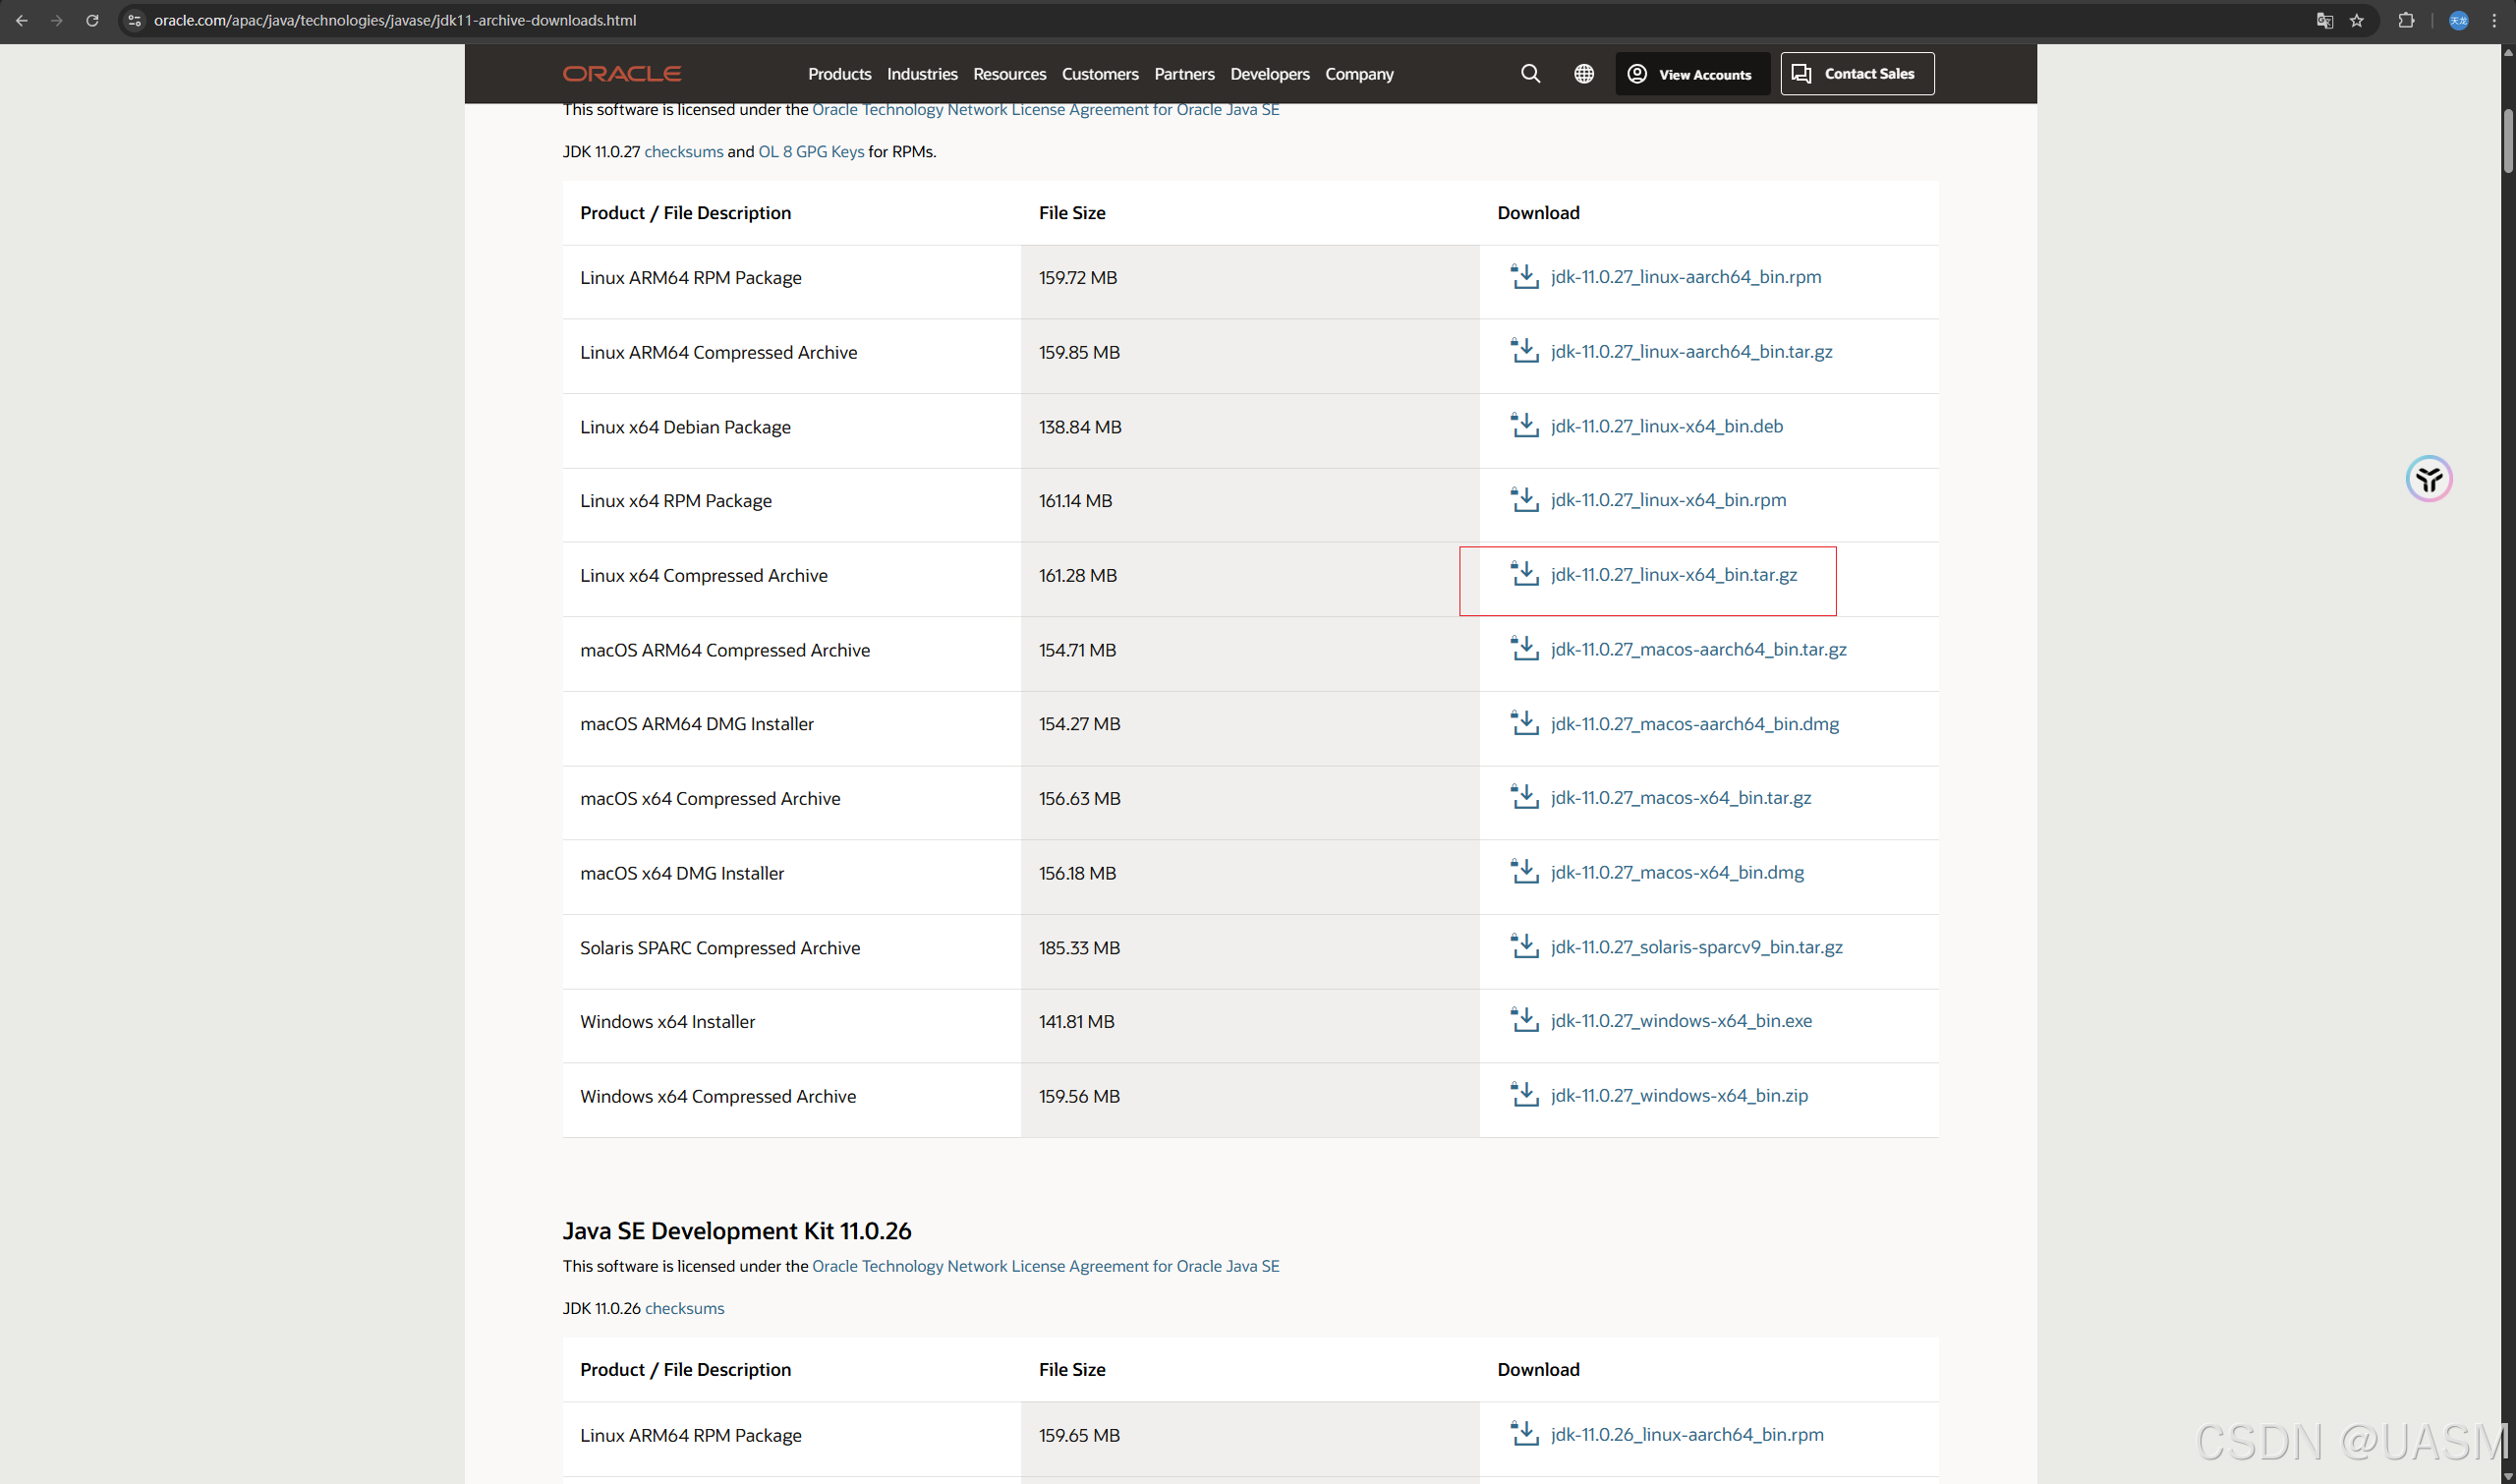Open the Company menu
2516x1484 pixels.
pos(1359,74)
